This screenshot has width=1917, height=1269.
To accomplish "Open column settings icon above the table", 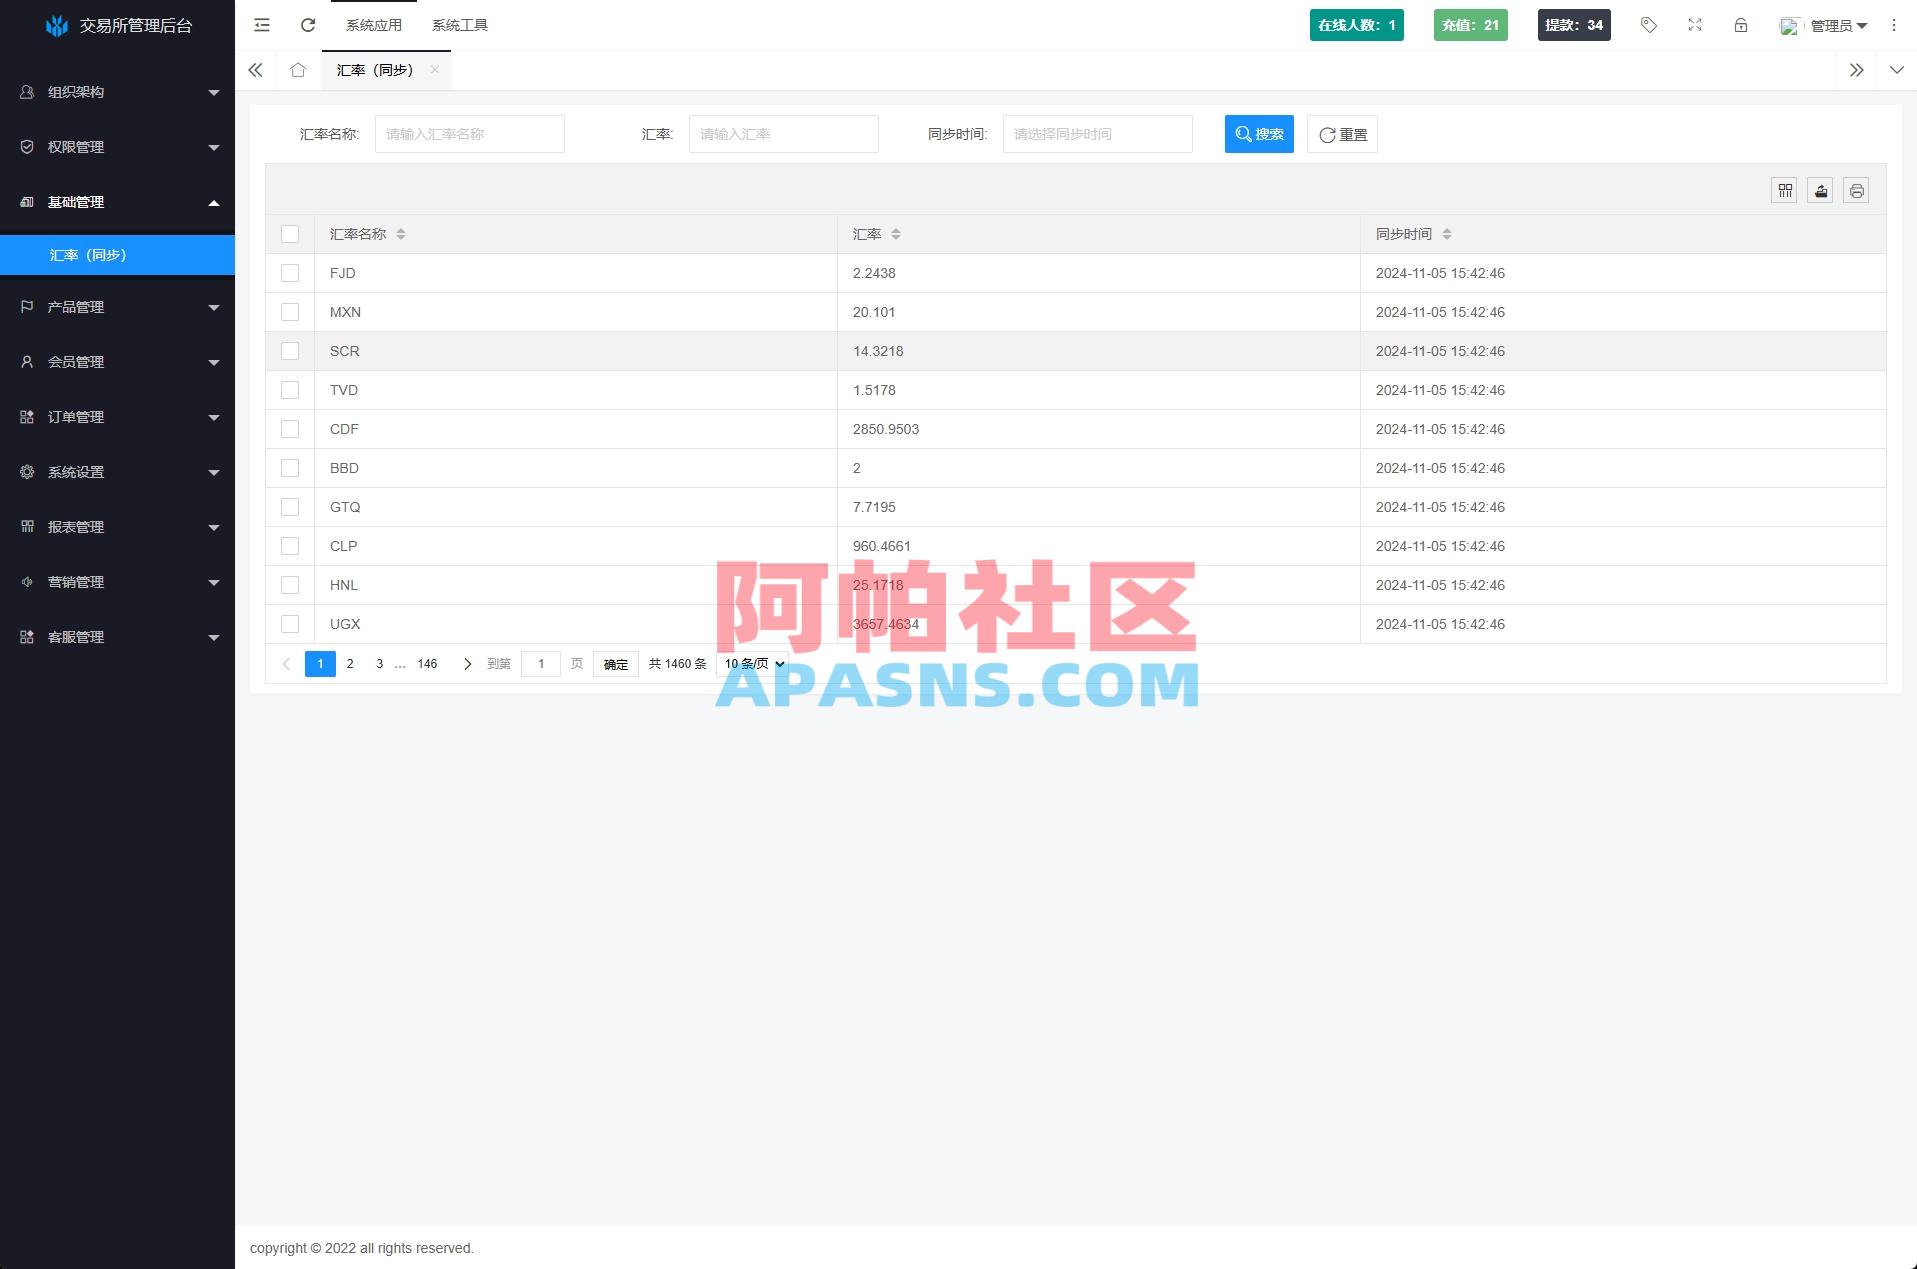I will tap(1784, 190).
